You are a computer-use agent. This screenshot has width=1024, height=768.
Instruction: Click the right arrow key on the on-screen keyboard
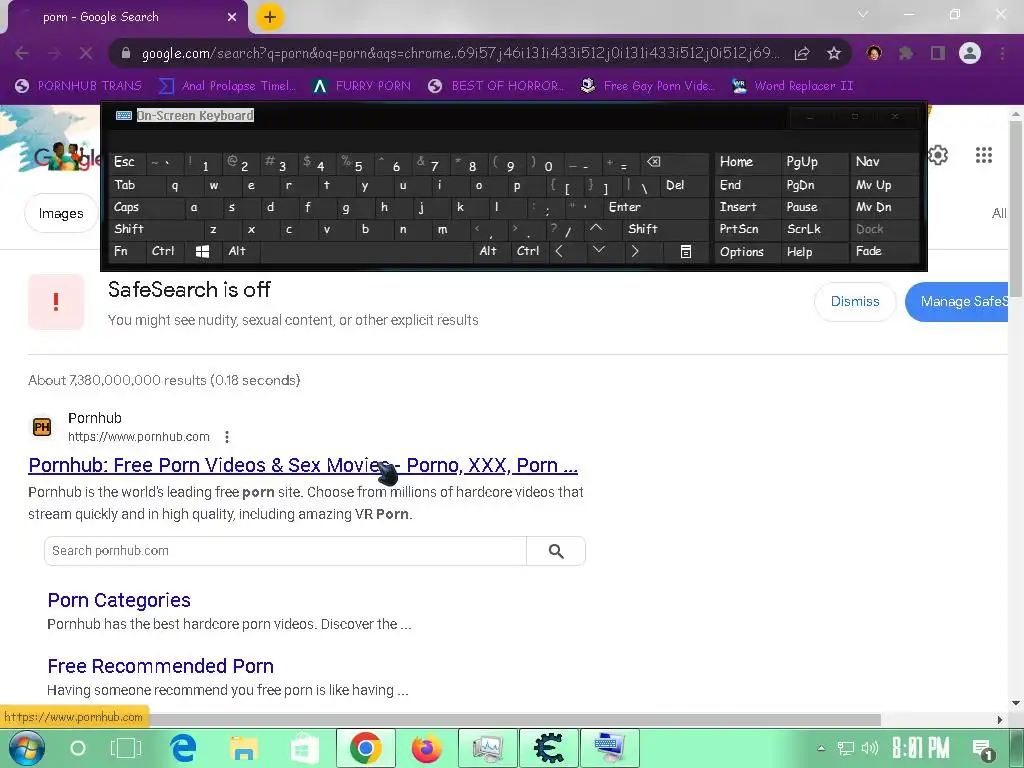click(x=635, y=251)
